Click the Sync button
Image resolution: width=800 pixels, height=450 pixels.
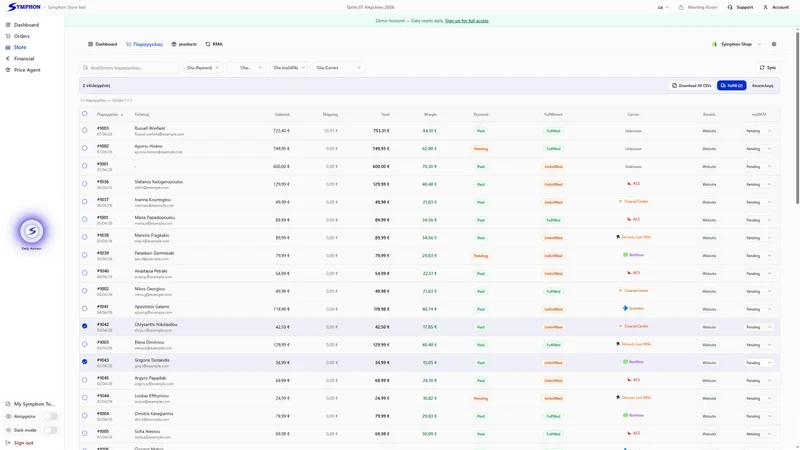tap(768, 68)
